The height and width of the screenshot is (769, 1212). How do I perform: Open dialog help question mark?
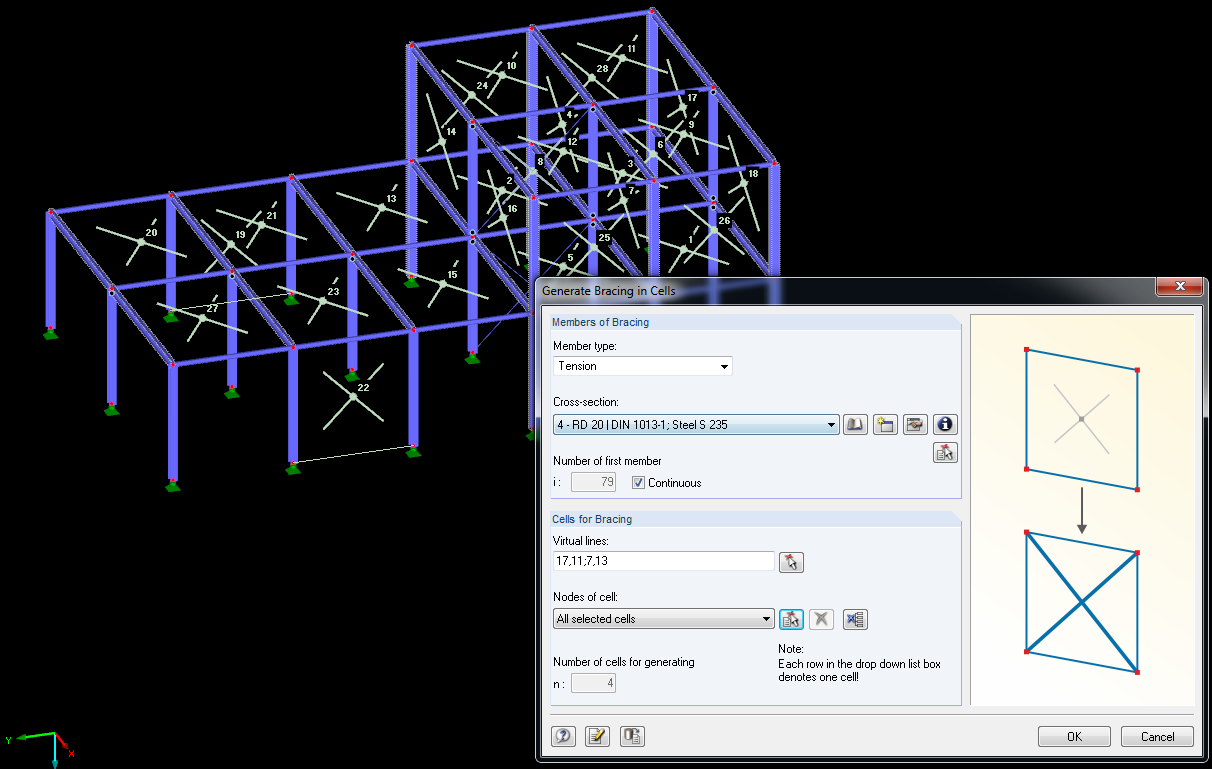tap(564, 737)
